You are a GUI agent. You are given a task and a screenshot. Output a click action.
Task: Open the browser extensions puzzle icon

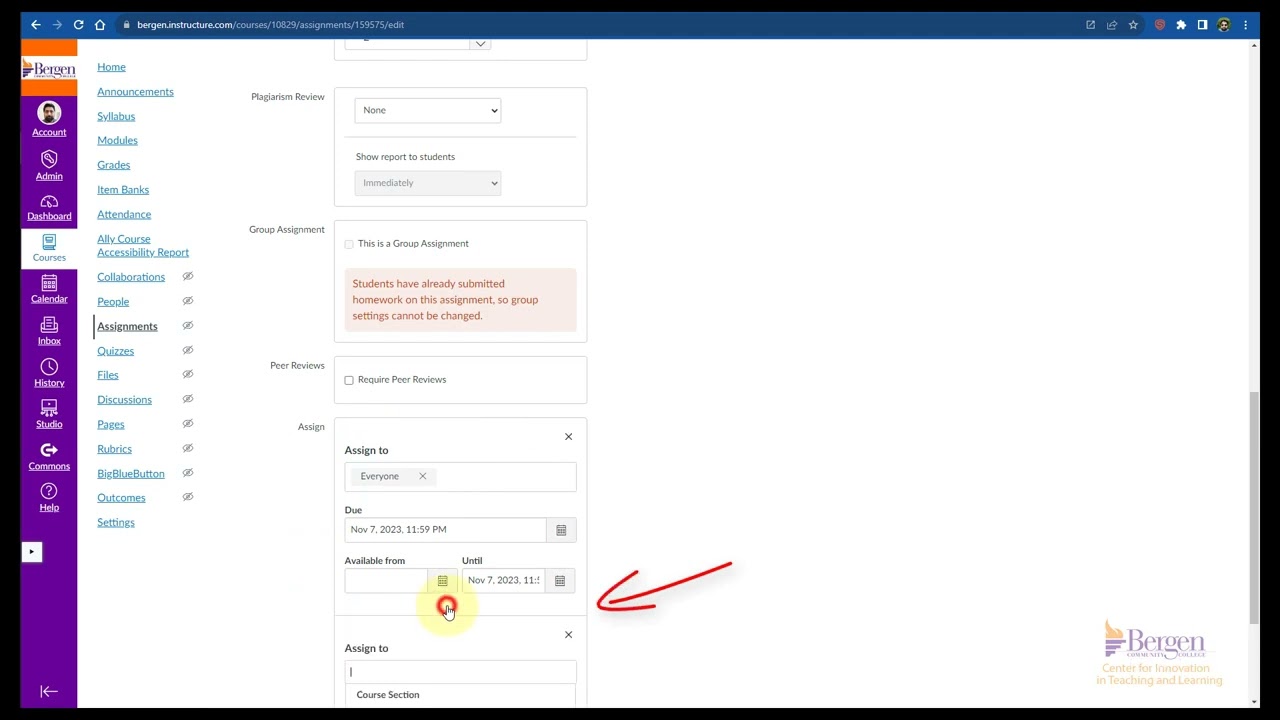(1181, 25)
